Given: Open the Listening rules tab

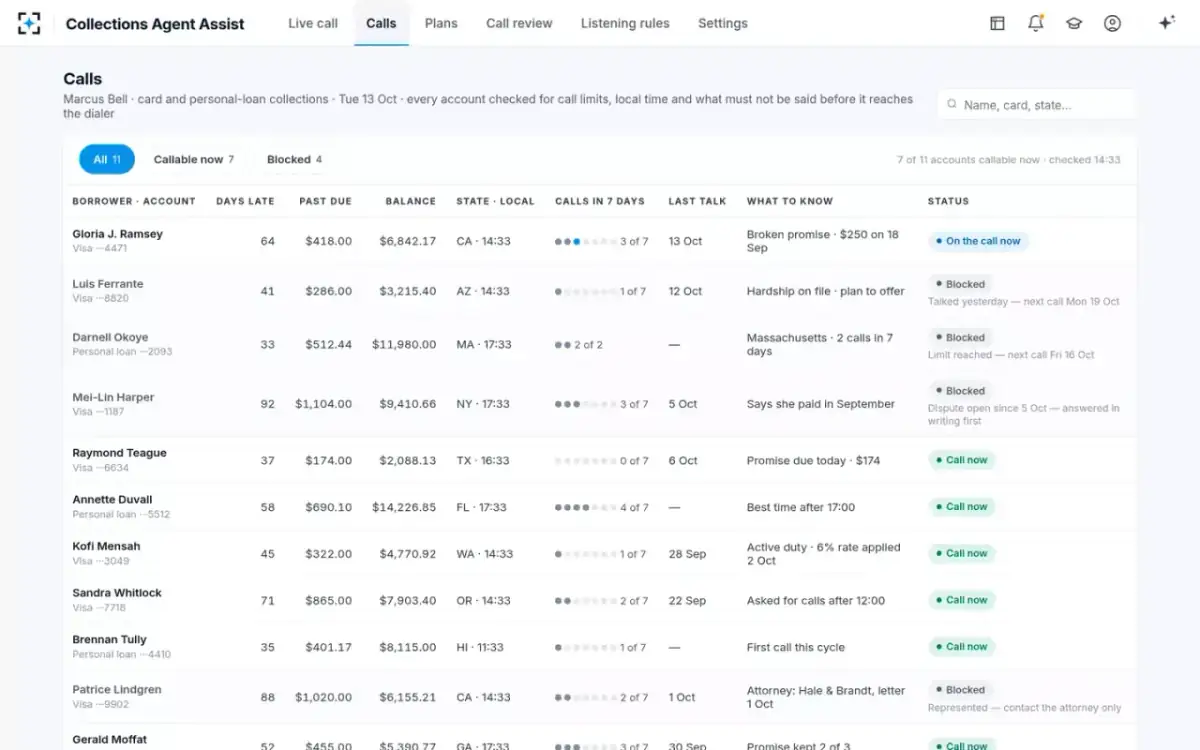Looking at the screenshot, I should pos(625,23).
